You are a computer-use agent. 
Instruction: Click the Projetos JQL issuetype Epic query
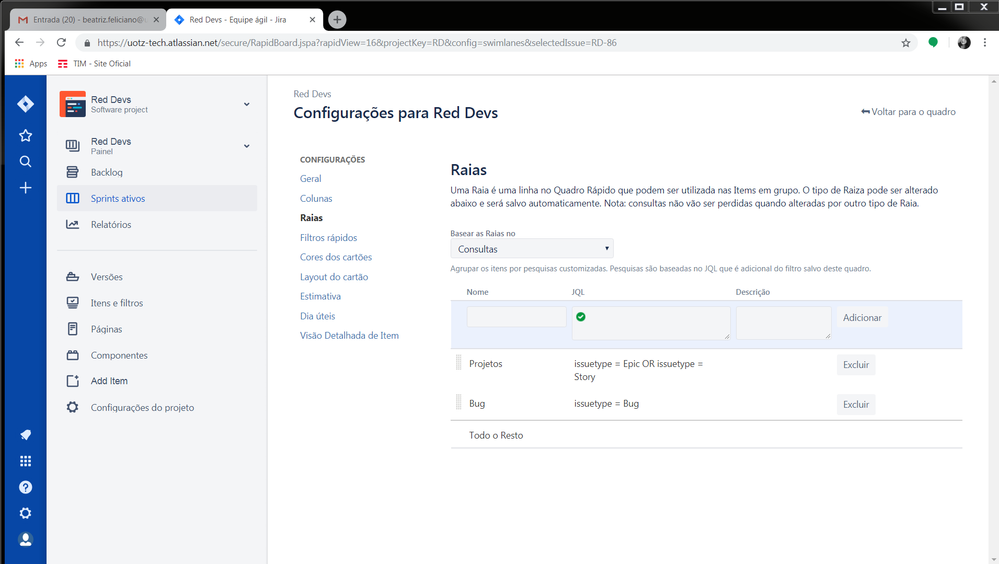pyautogui.click(x=638, y=370)
